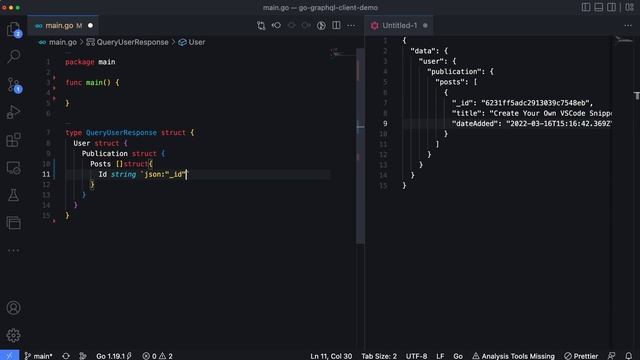Click the compare changes icon in editor toolbar
The image size is (640, 360).
click(x=261, y=26)
